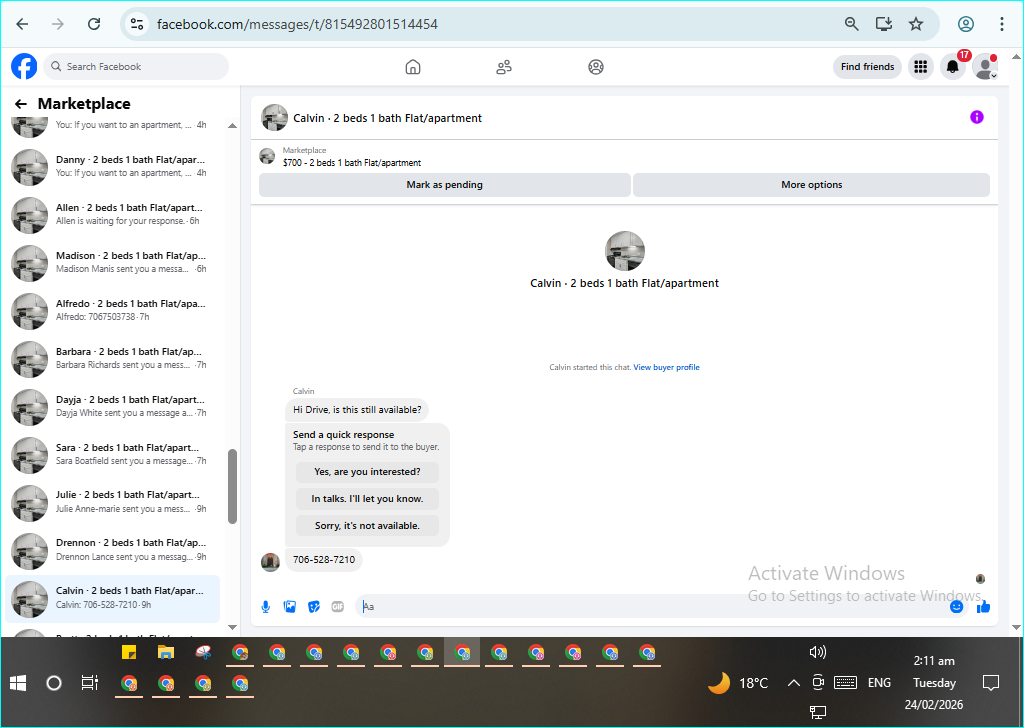Click the ENG language indicator
The width and height of the screenshot is (1024, 728).
pyautogui.click(x=879, y=683)
